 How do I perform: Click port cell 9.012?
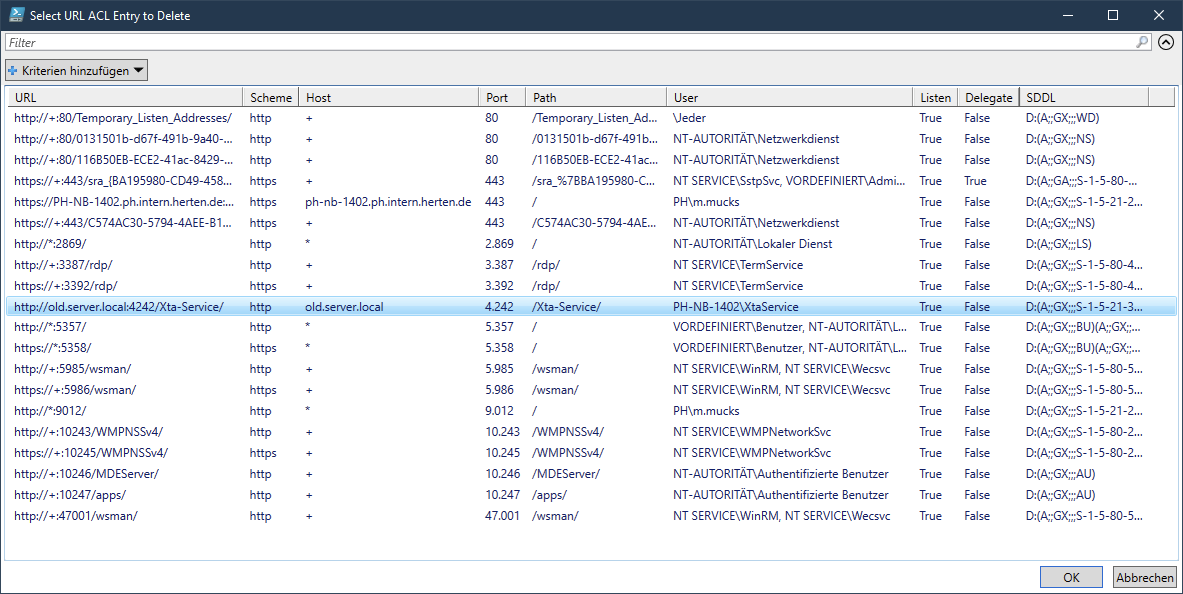pos(499,411)
